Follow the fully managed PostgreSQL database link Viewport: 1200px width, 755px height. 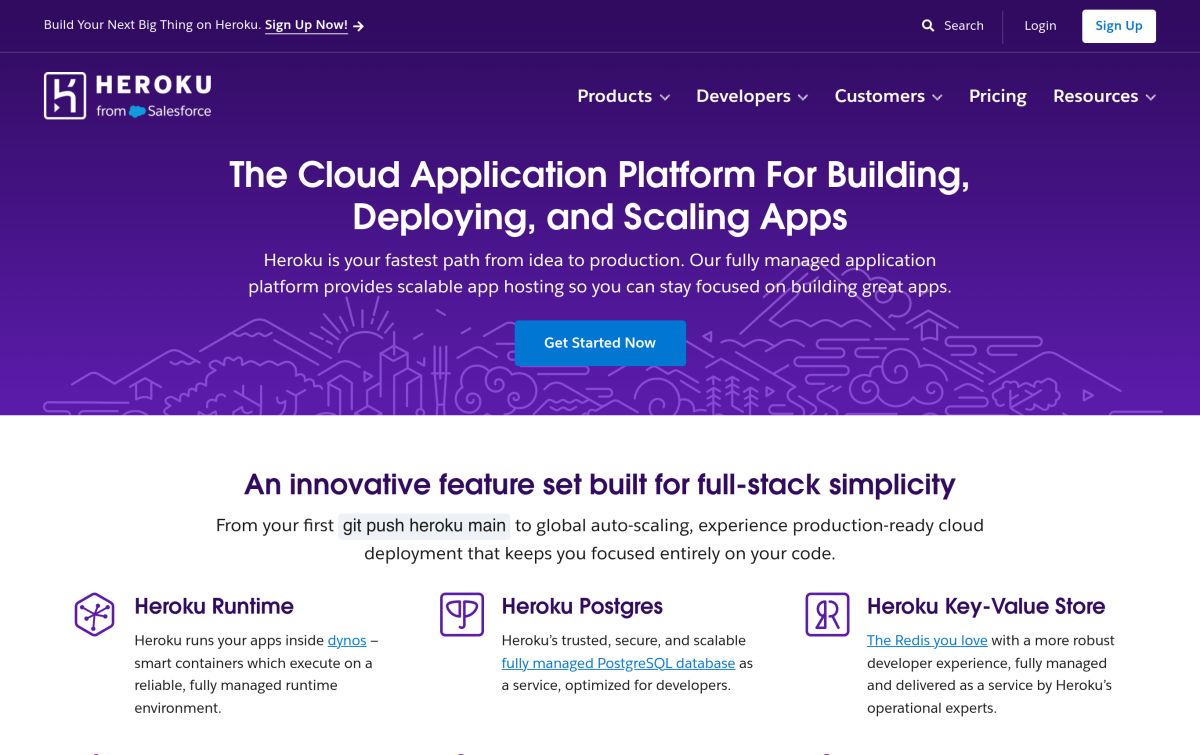click(x=618, y=663)
